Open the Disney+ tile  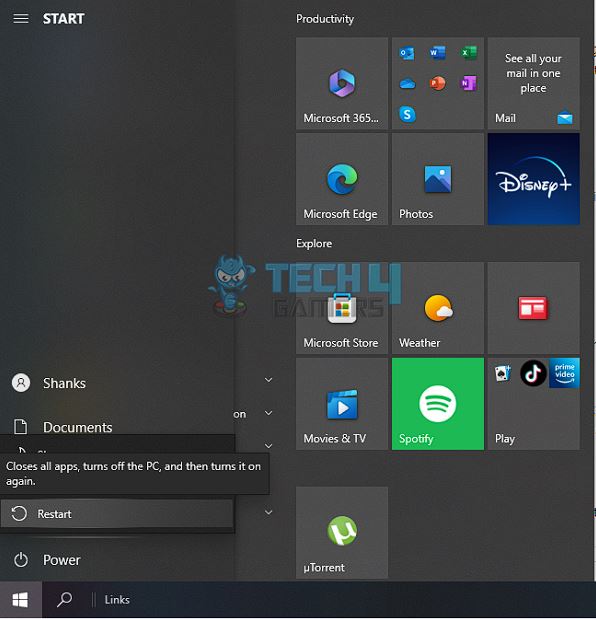[534, 179]
